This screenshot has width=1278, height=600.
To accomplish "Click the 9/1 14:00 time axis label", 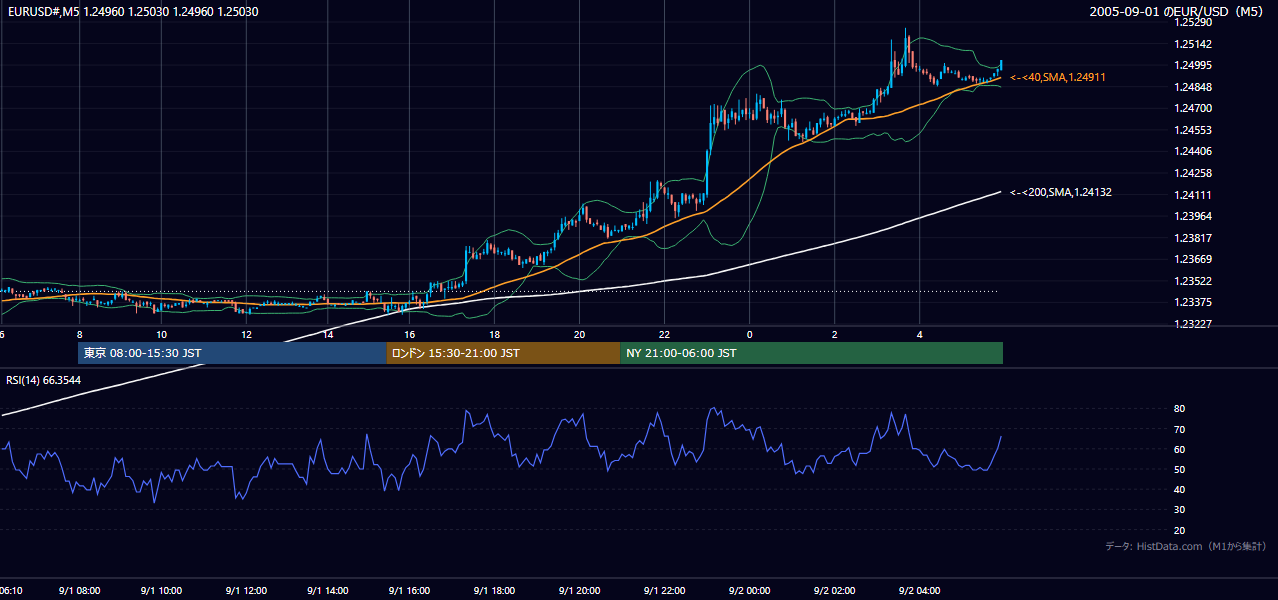I will click(x=328, y=591).
